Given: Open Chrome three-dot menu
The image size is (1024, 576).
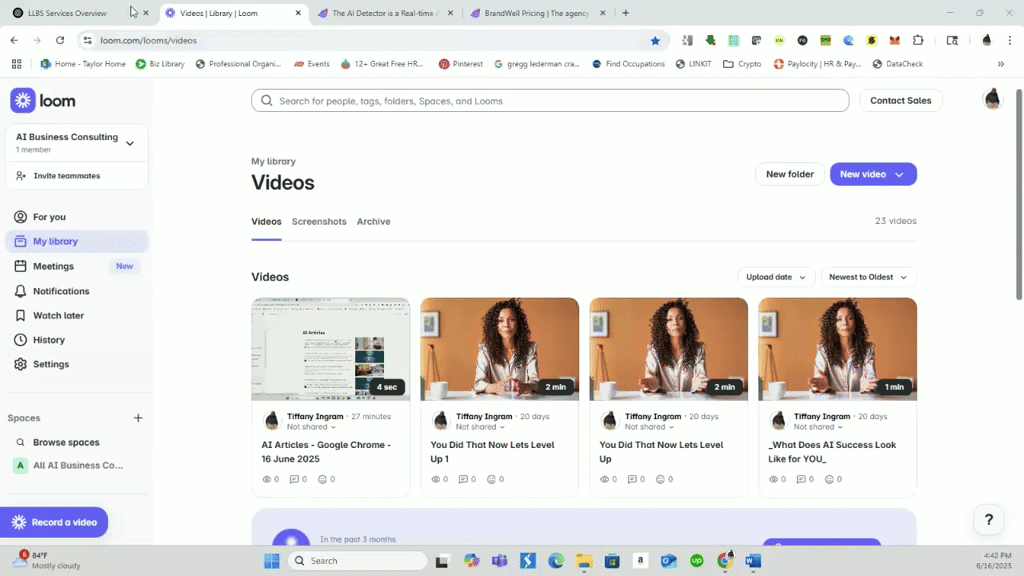Looking at the screenshot, I should pyautogui.click(x=1010, y=40).
